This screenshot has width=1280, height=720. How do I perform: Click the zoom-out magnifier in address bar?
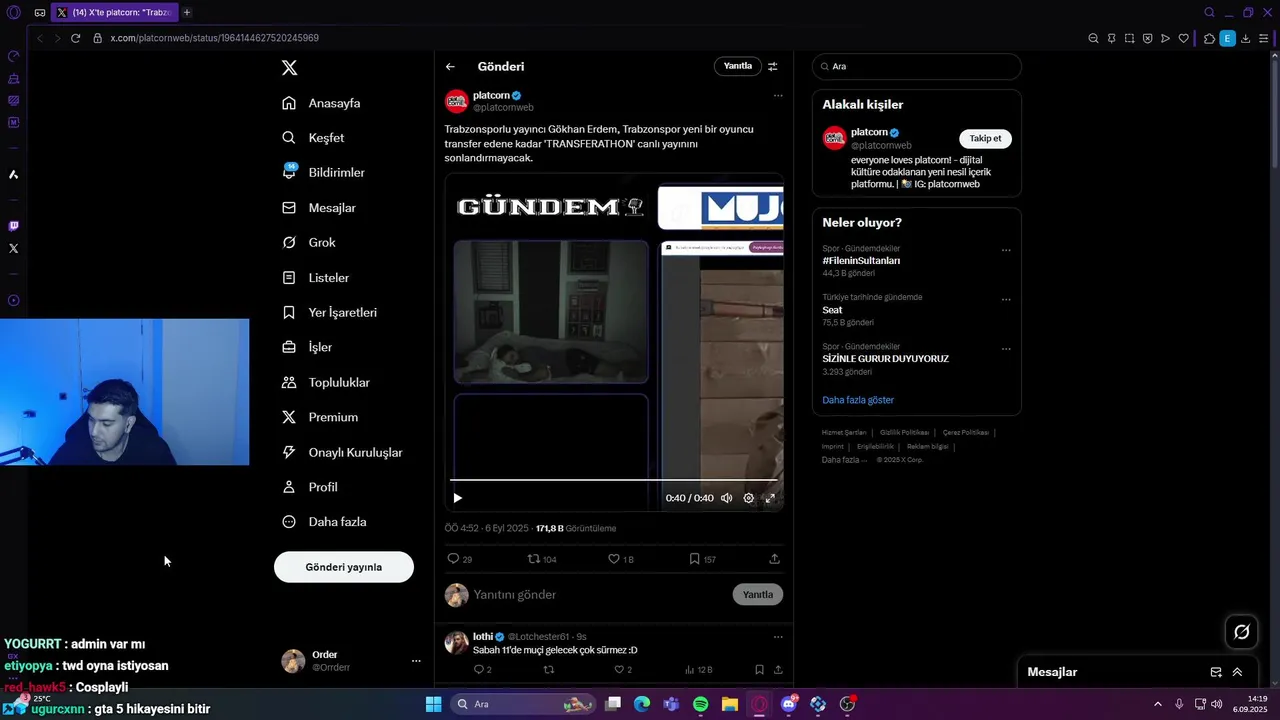point(1093,38)
